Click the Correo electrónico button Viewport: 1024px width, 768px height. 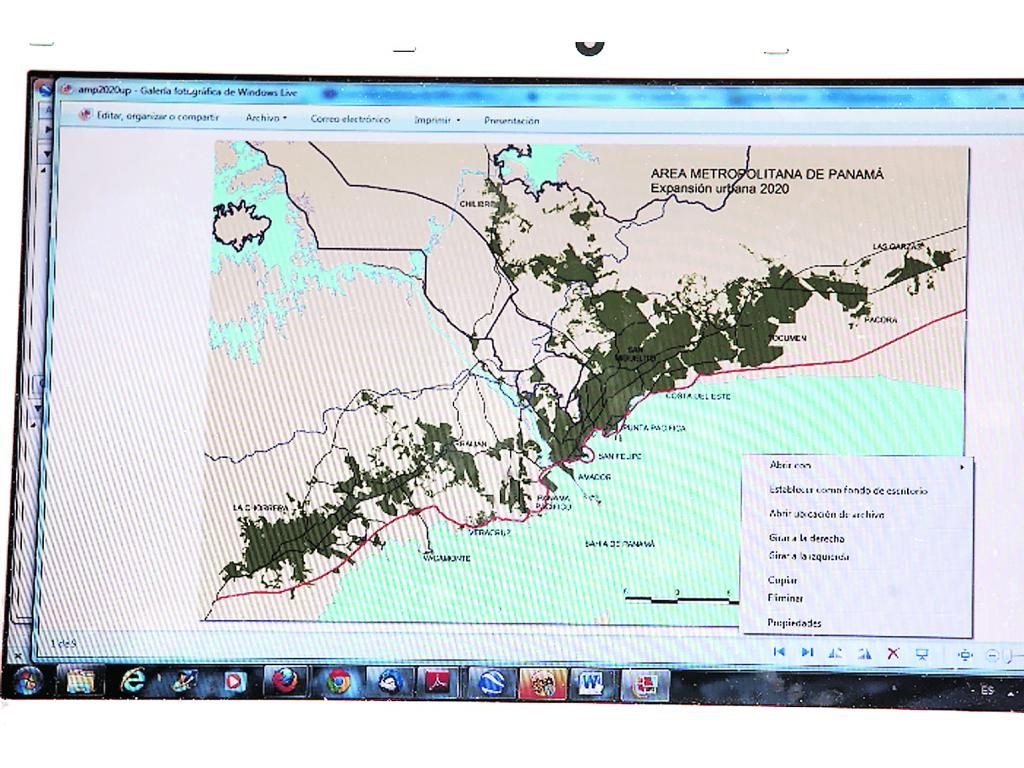coord(350,119)
